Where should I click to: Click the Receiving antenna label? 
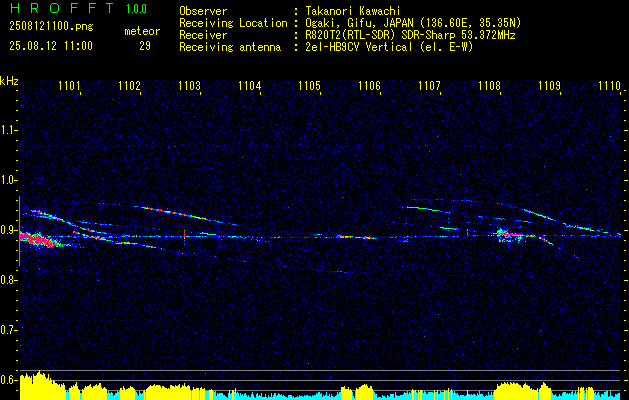tap(230, 47)
